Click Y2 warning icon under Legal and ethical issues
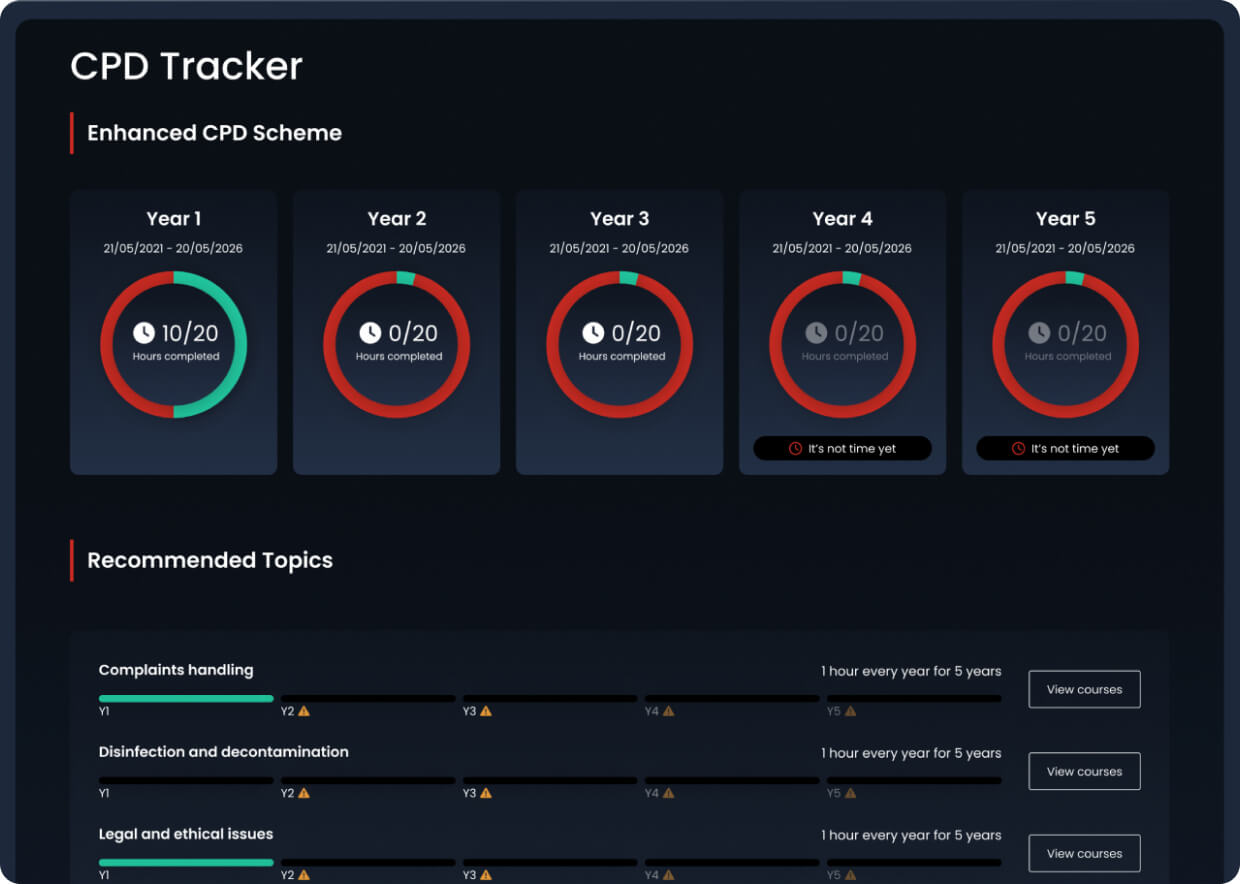Image resolution: width=1240 pixels, height=884 pixels. 304,875
